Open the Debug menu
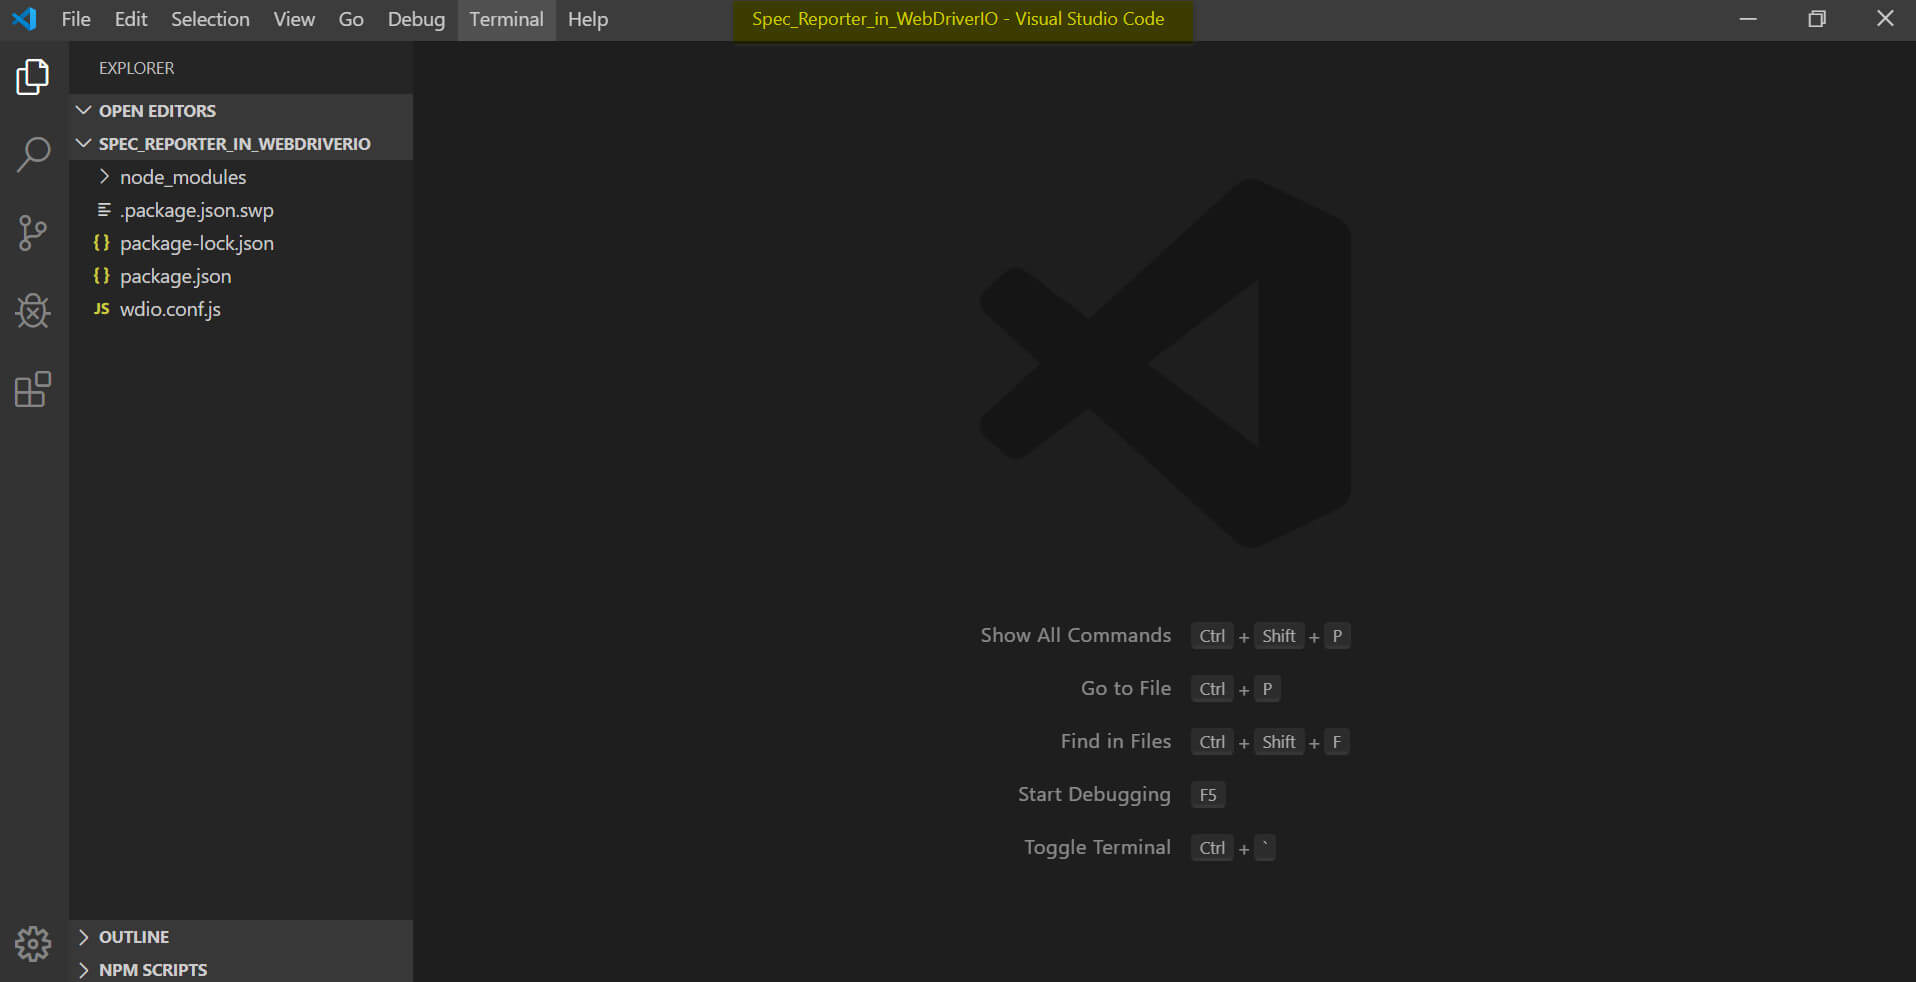The image size is (1916, 982). tap(416, 19)
